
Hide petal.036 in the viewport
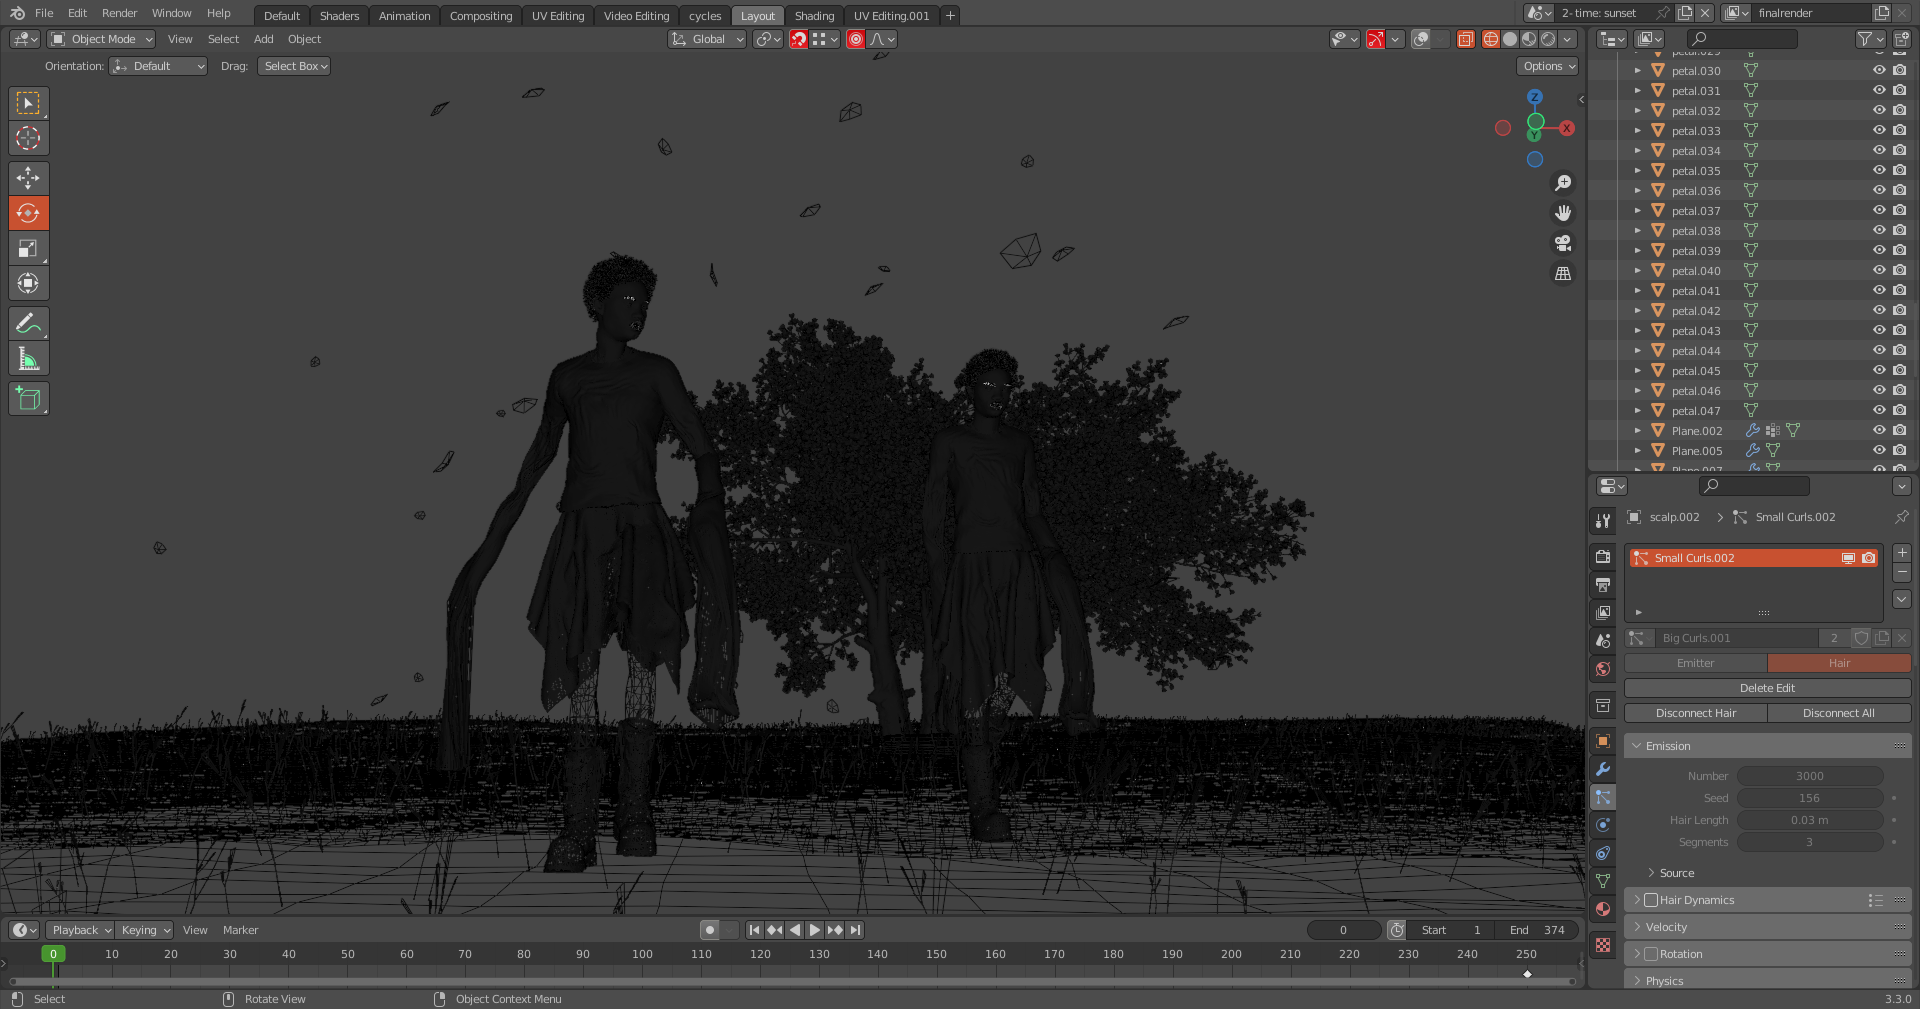point(1879,190)
